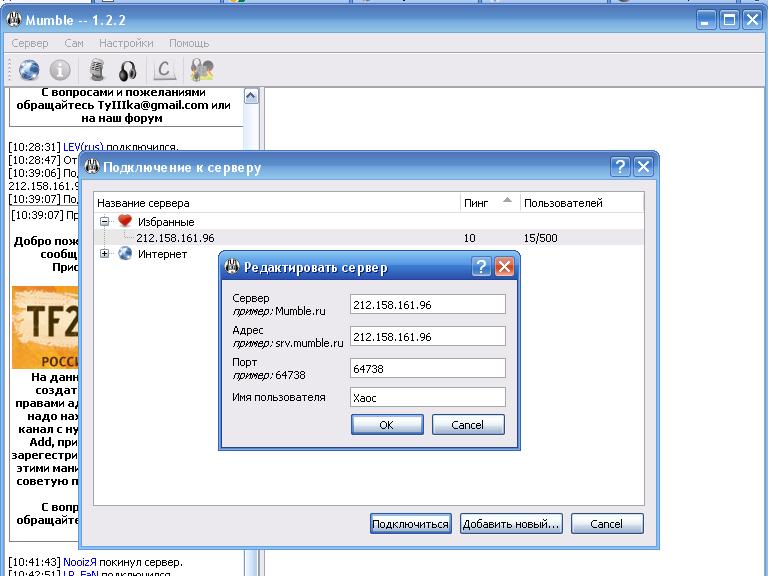Click the 15/500 users value
This screenshot has height=576, width=768.
[x=540, y=238]
